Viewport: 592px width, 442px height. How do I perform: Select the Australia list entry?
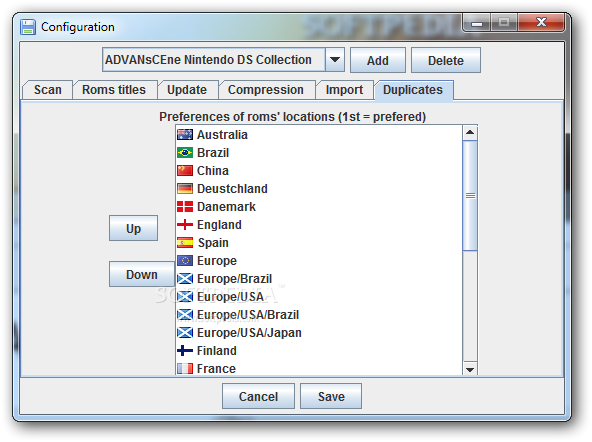point(319,135)
